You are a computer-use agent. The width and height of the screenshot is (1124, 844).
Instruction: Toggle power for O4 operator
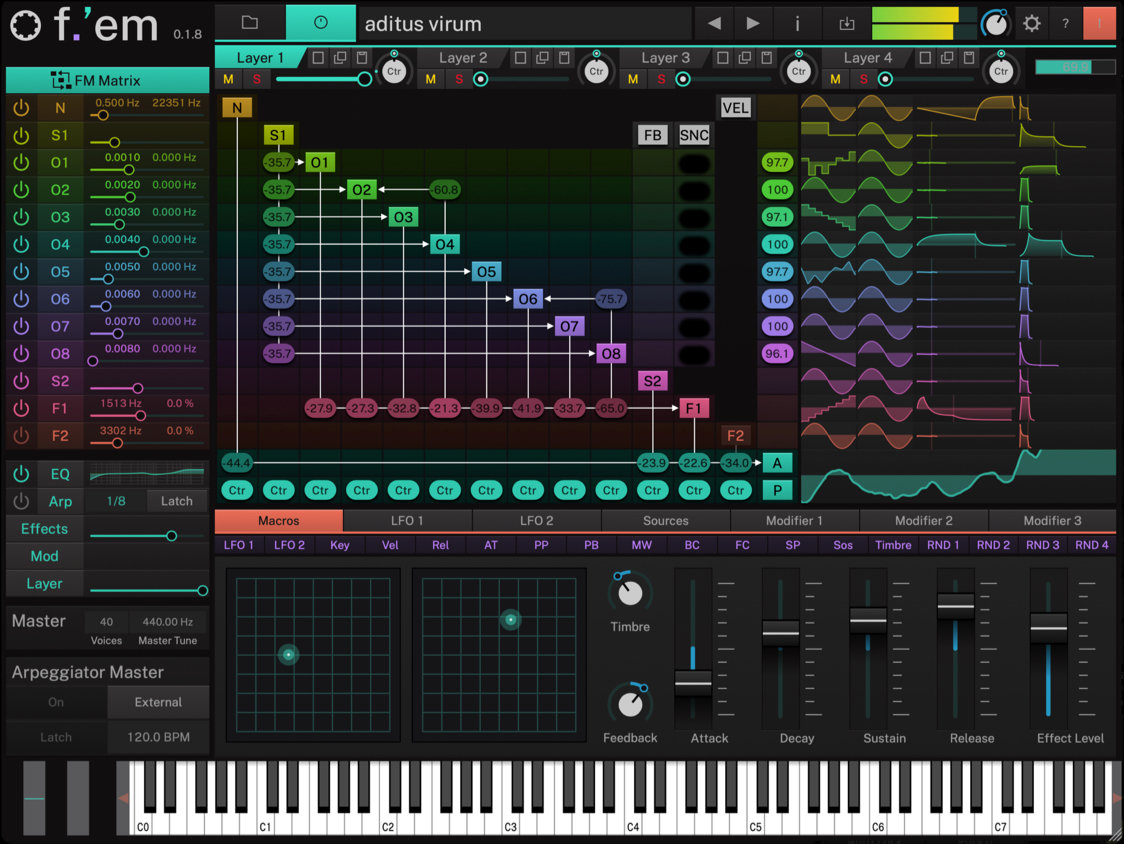pos(21,245)
